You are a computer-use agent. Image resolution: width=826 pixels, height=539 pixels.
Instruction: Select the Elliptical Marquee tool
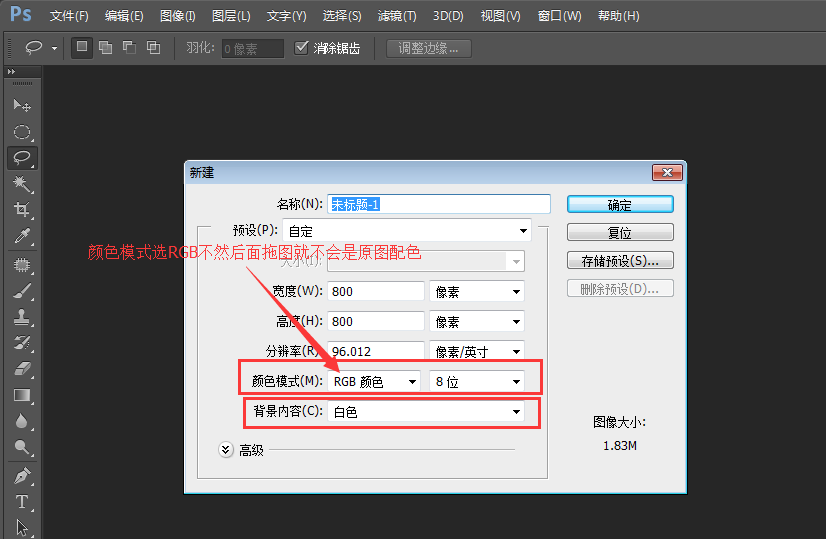(x=21, y=132)
